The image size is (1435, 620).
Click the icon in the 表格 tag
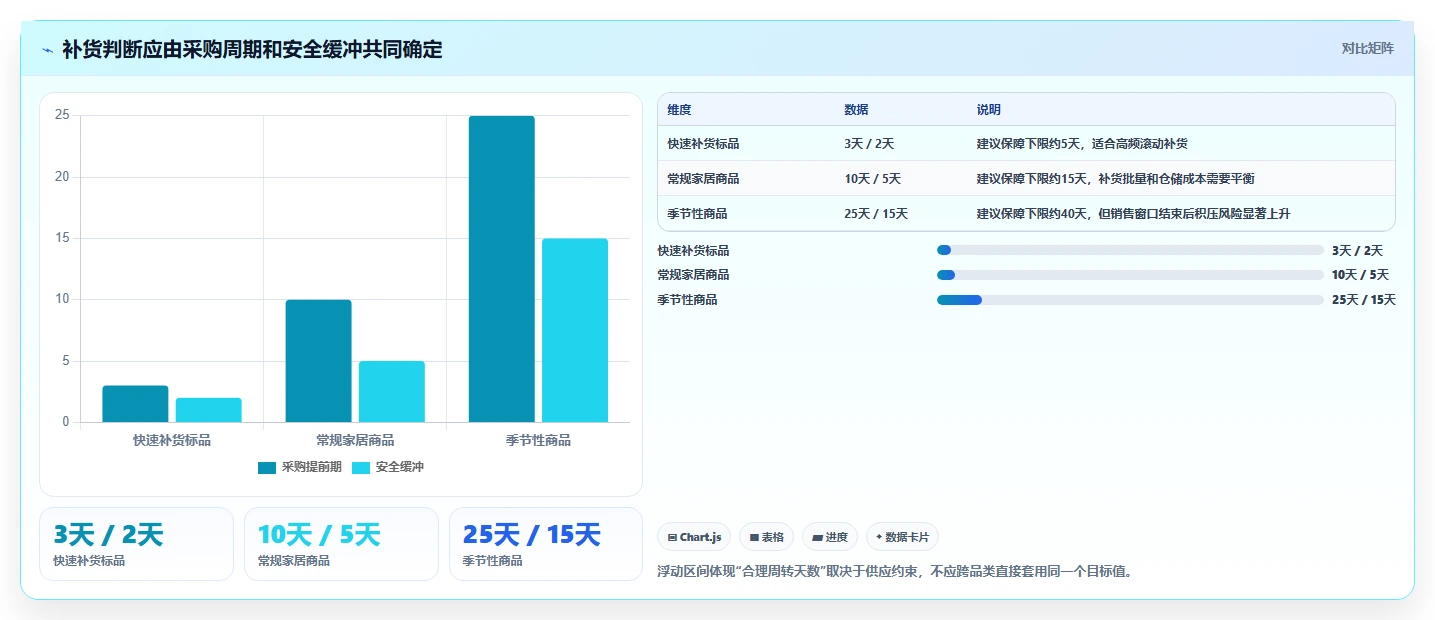(754, 537)
